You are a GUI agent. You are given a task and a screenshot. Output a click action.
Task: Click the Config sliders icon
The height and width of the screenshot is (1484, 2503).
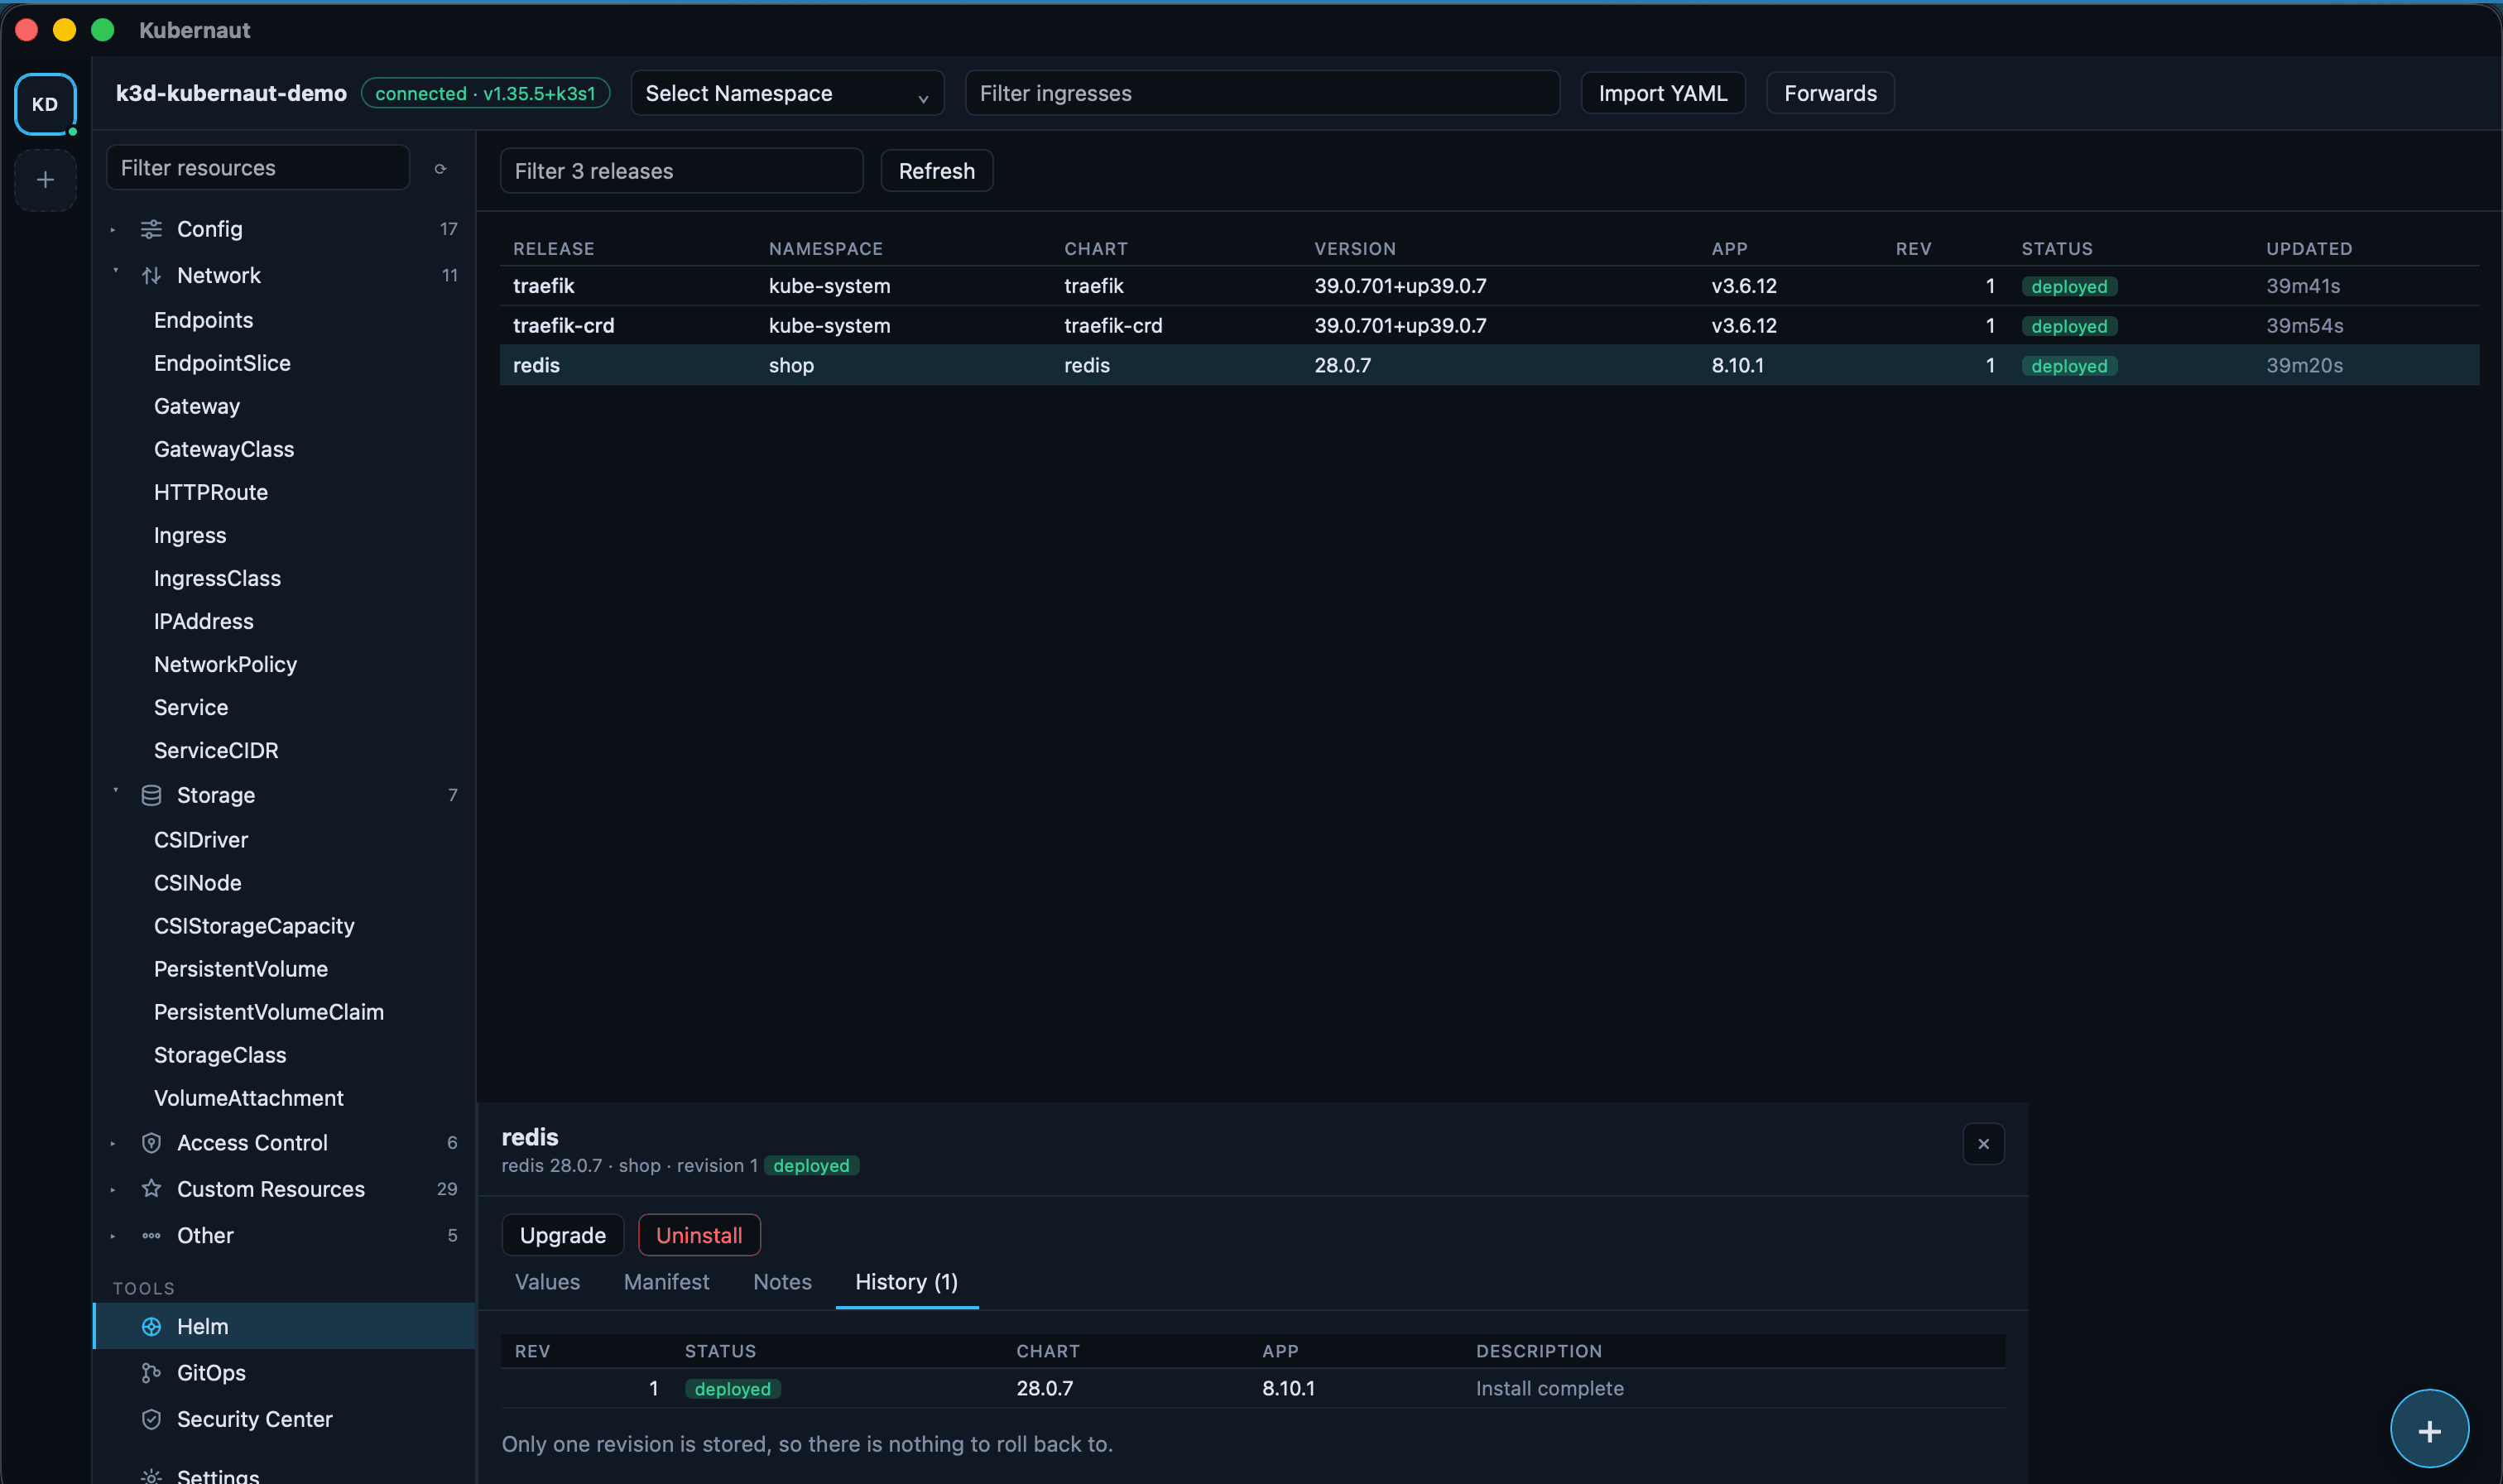(151, 229)
